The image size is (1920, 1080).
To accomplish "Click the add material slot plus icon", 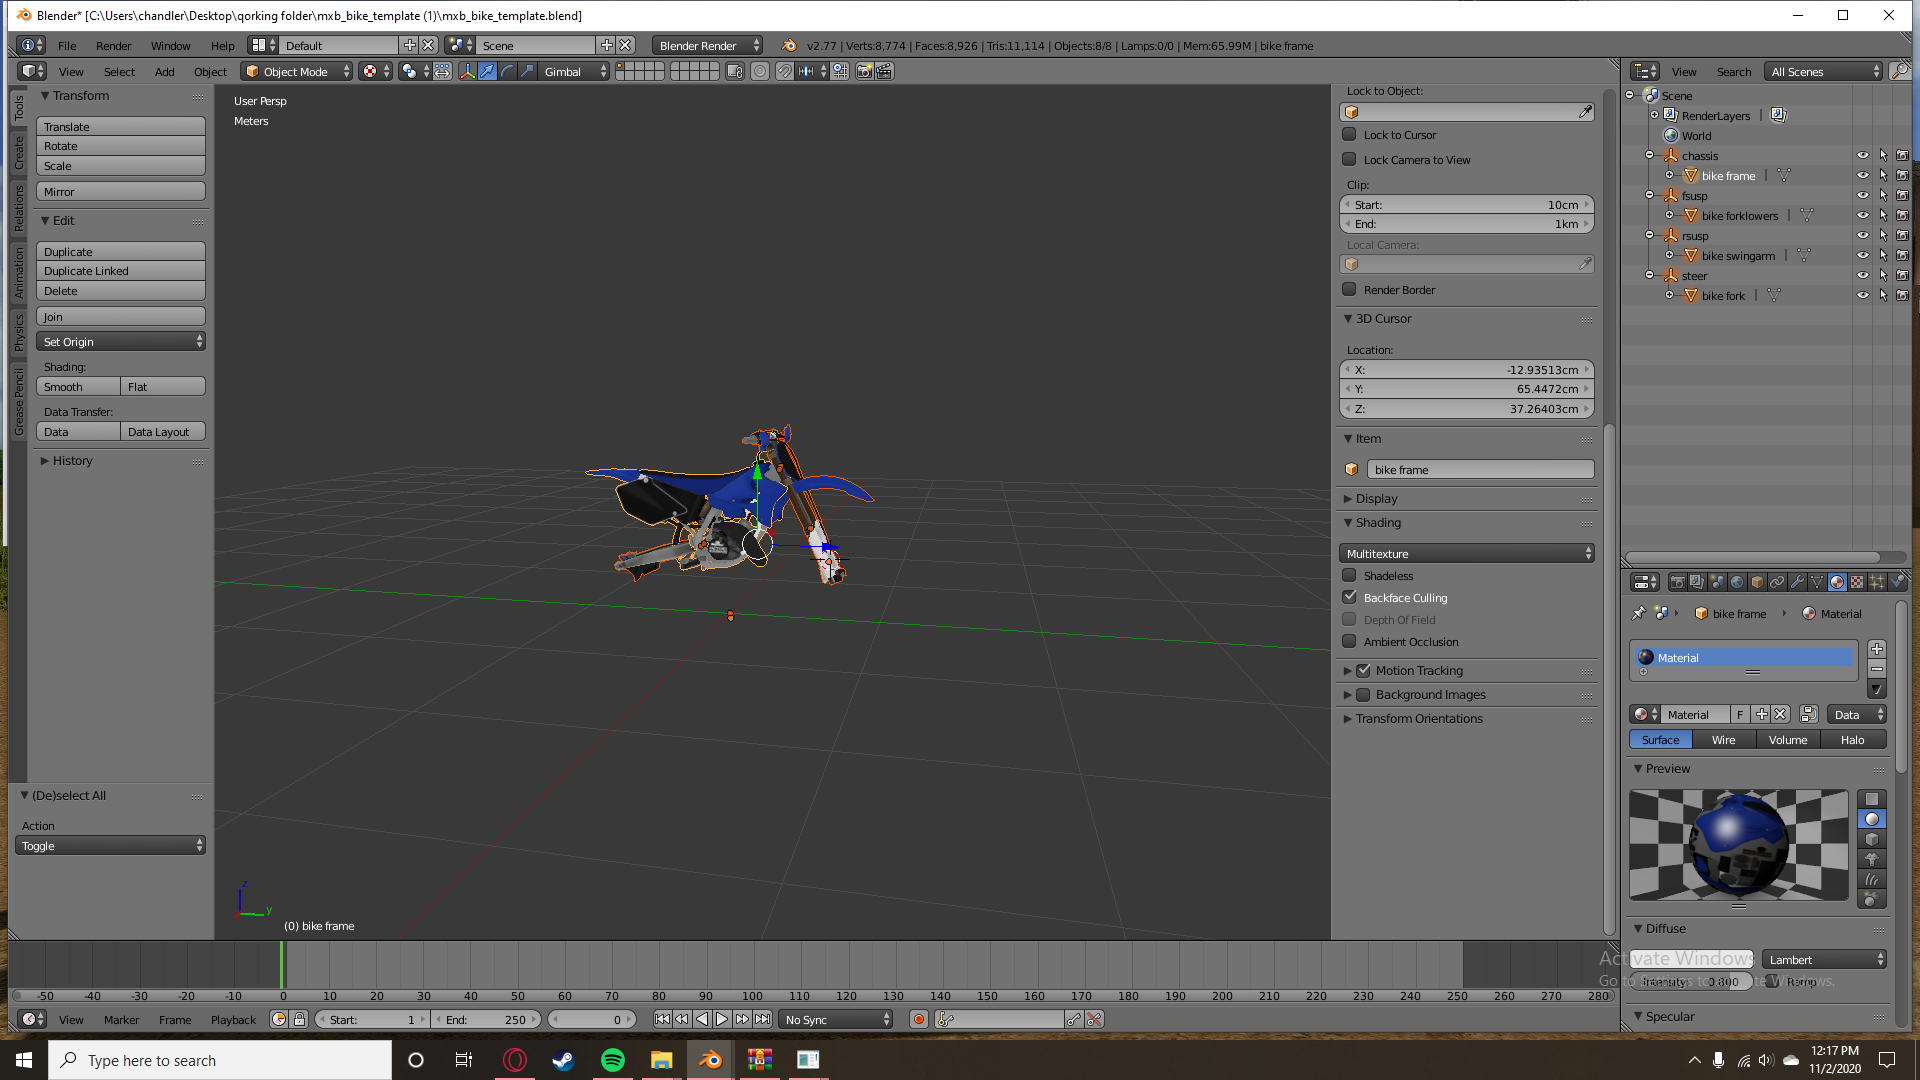I will click(1877, 649).
